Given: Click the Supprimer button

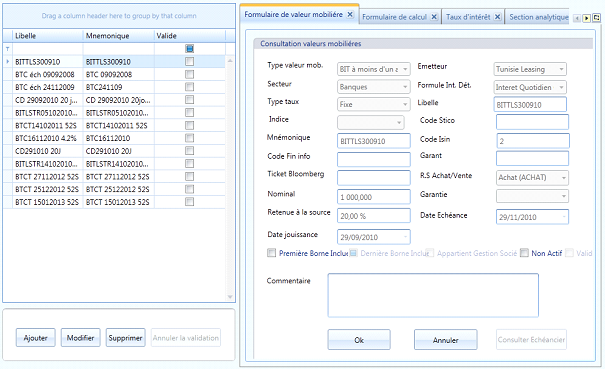Looking at the screenshot, I should pos(126,338).
